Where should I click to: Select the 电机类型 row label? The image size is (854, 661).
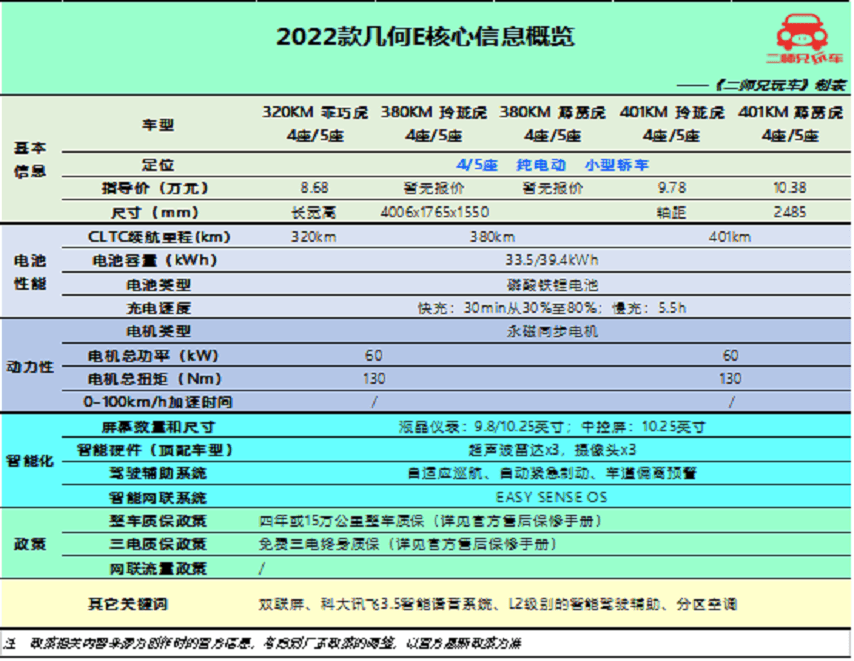click(x=158, y=332)
